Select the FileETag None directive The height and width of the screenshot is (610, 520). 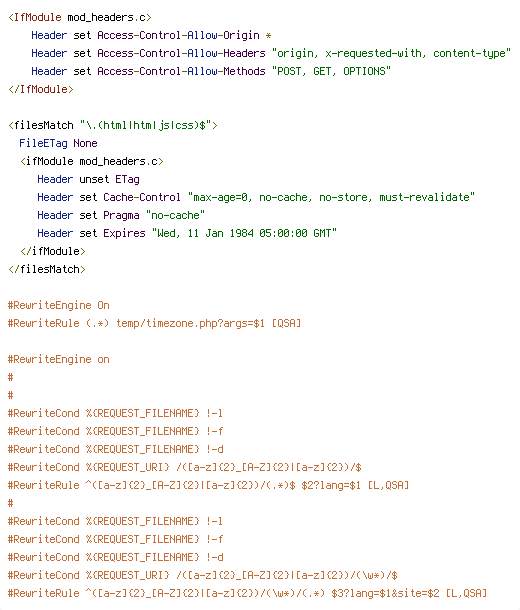click(x=58, y=143)
